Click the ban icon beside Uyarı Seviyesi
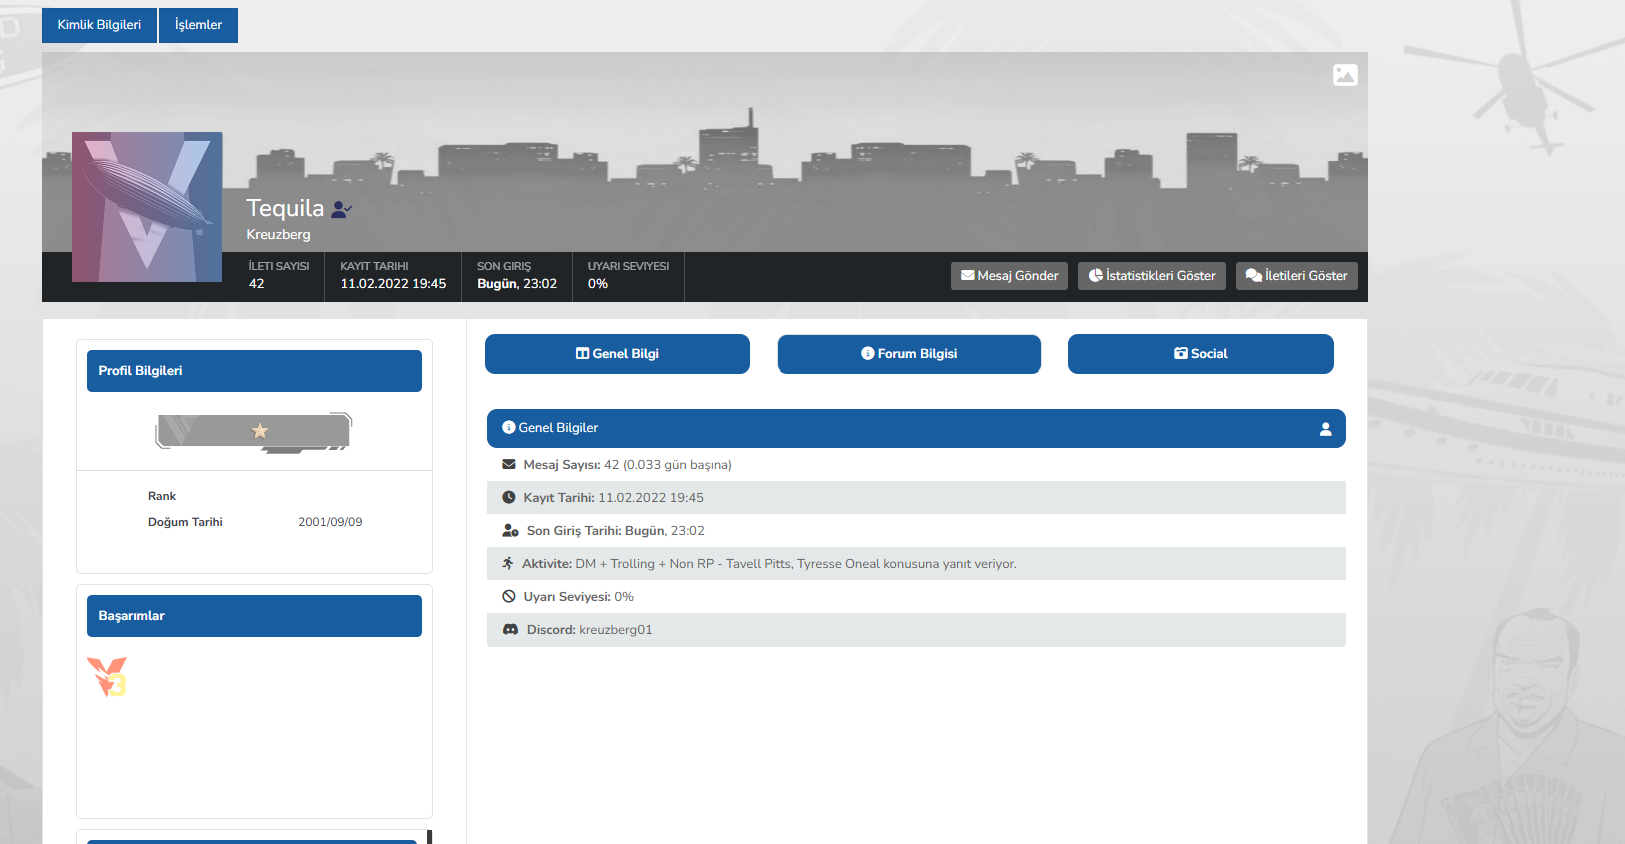 pos(509,597)
